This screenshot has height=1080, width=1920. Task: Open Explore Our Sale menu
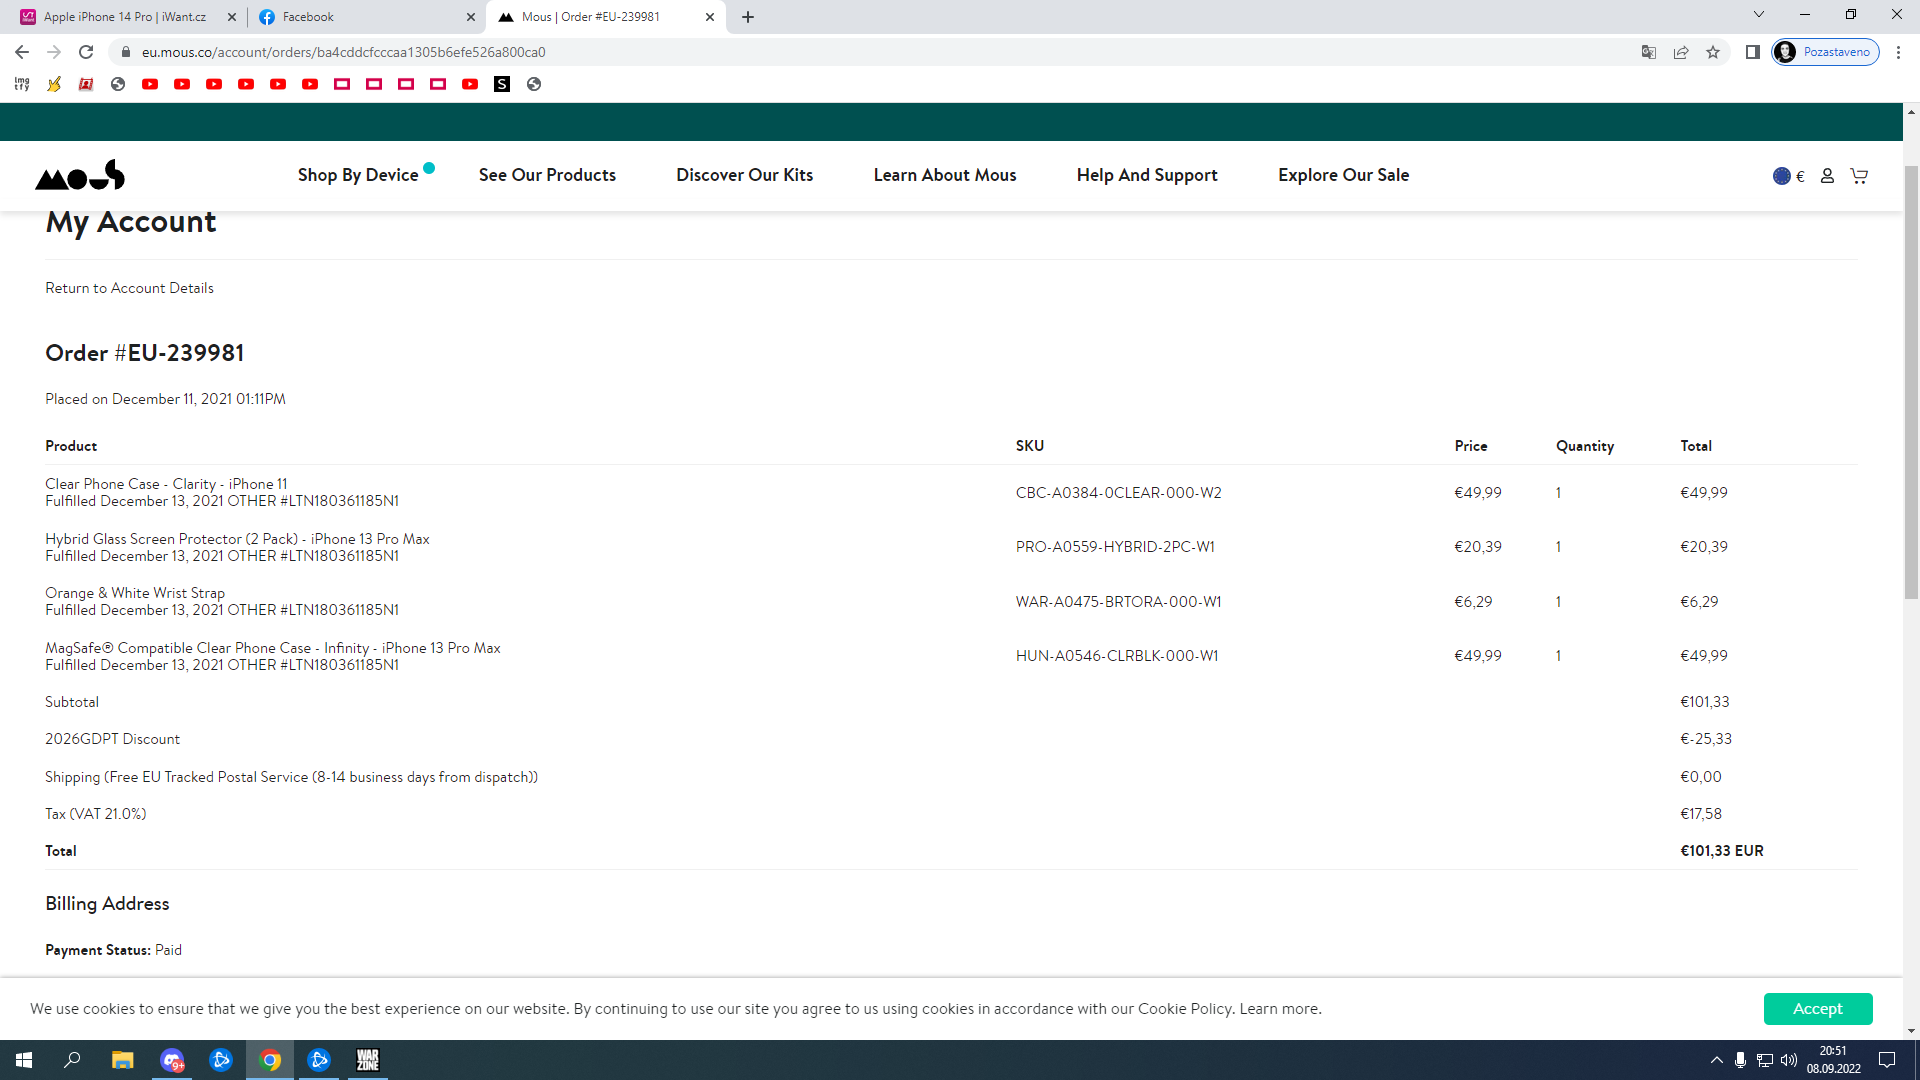1343,175
